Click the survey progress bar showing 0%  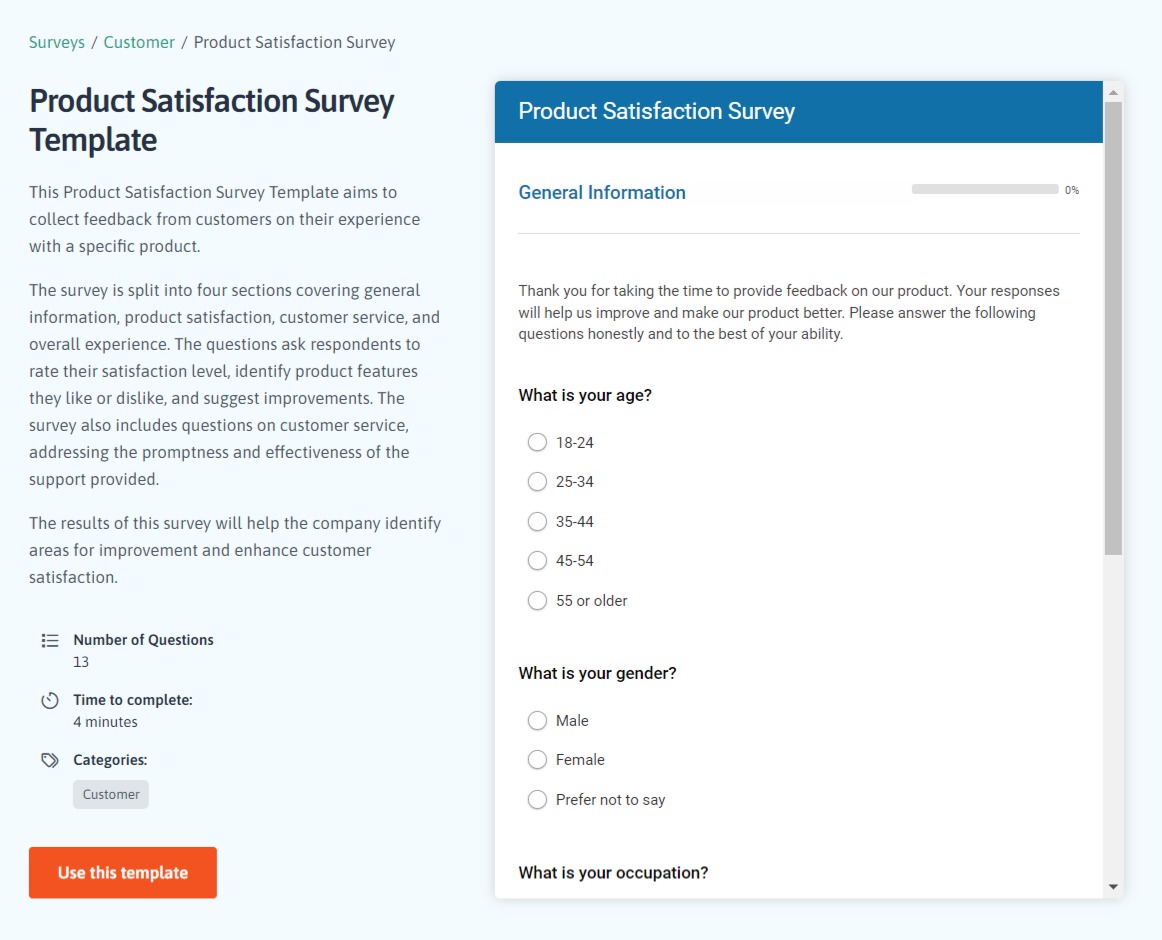[984, 188]
